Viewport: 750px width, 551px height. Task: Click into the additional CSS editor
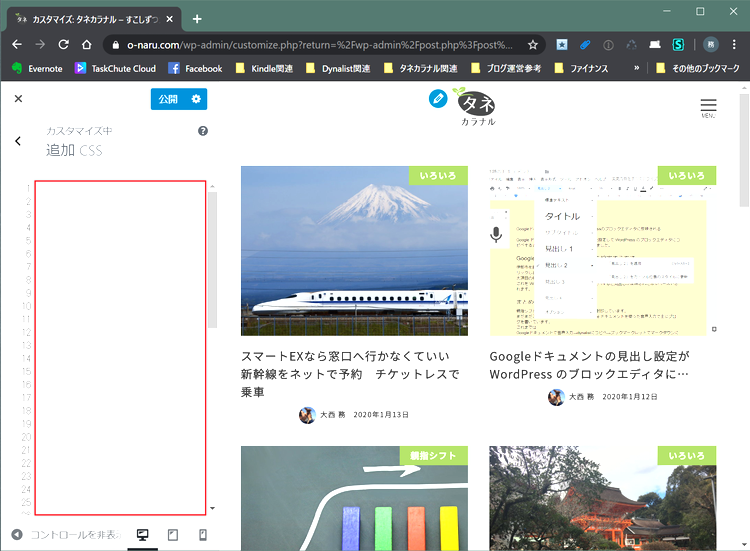pos(120,348)
